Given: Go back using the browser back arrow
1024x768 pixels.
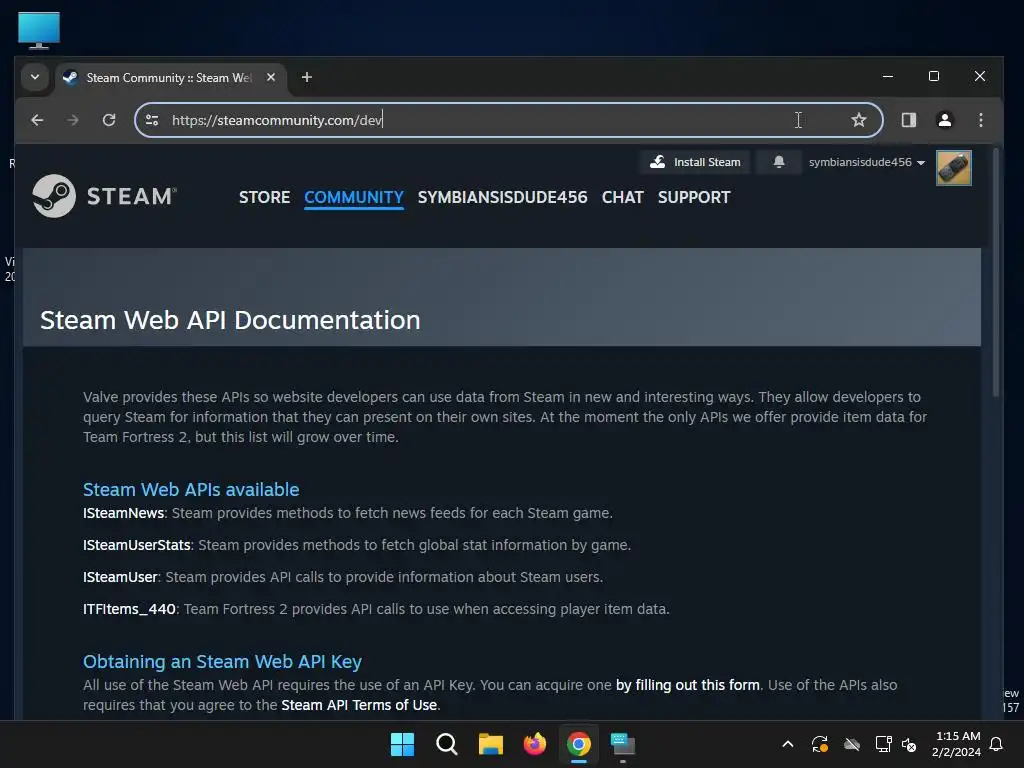Looking at the screenshot, I should coord(37,120).
